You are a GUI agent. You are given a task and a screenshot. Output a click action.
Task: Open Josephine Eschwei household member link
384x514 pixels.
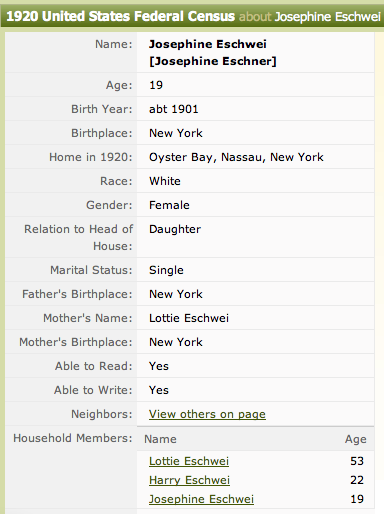click(201, 499)
